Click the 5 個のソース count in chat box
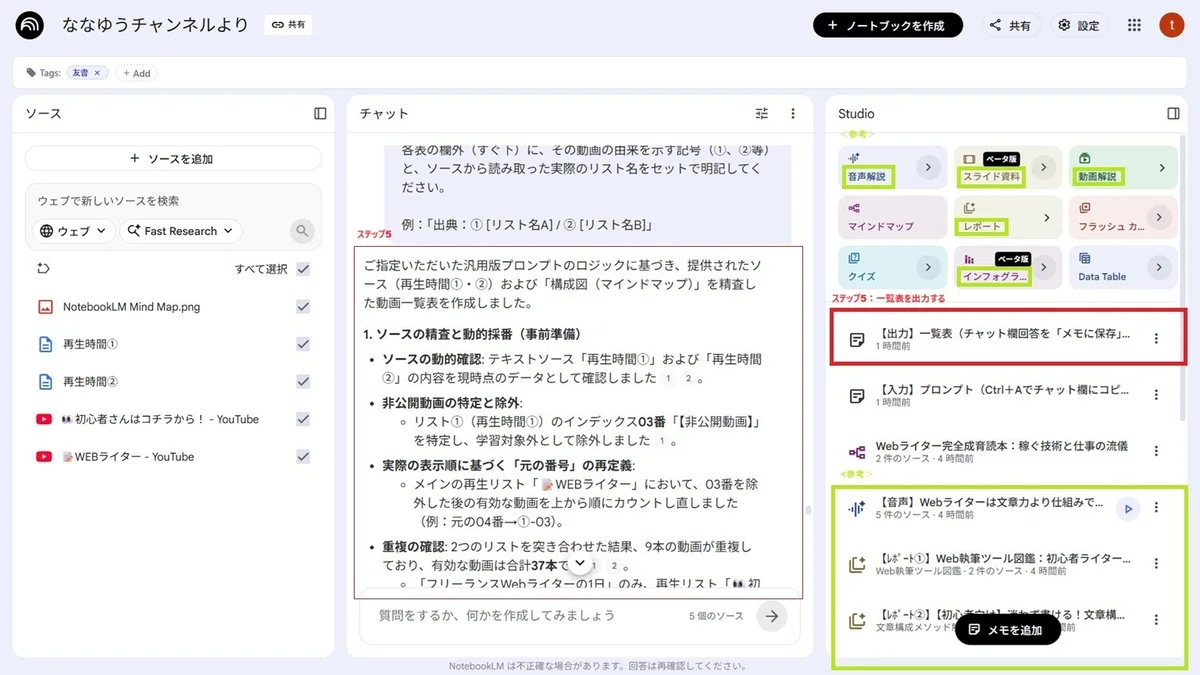Screen dimensions: 1200x675 [716, 616]
